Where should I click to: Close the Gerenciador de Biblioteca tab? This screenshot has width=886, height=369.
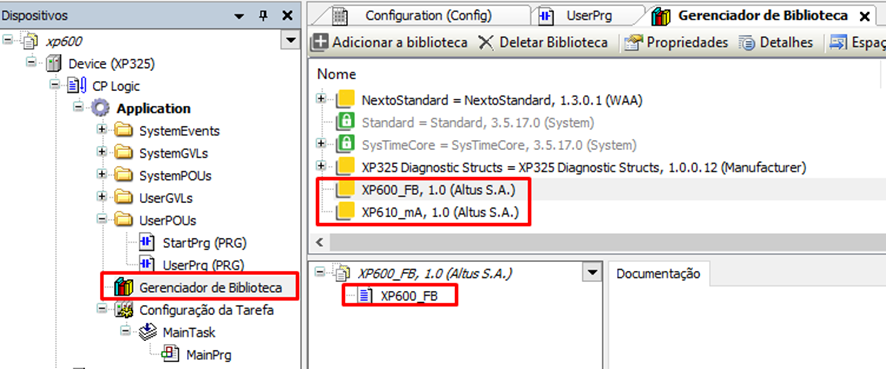(864, 16)
